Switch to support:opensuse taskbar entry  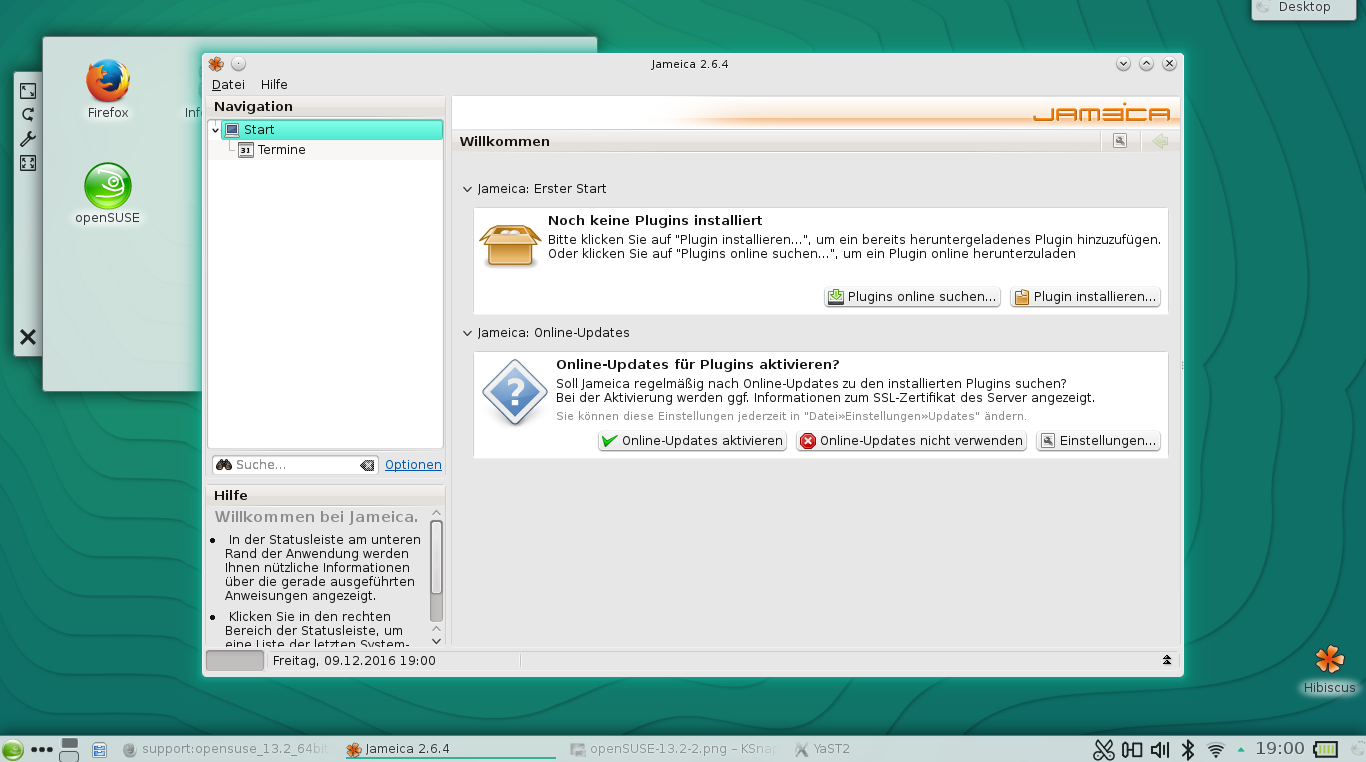coord(225,749)
